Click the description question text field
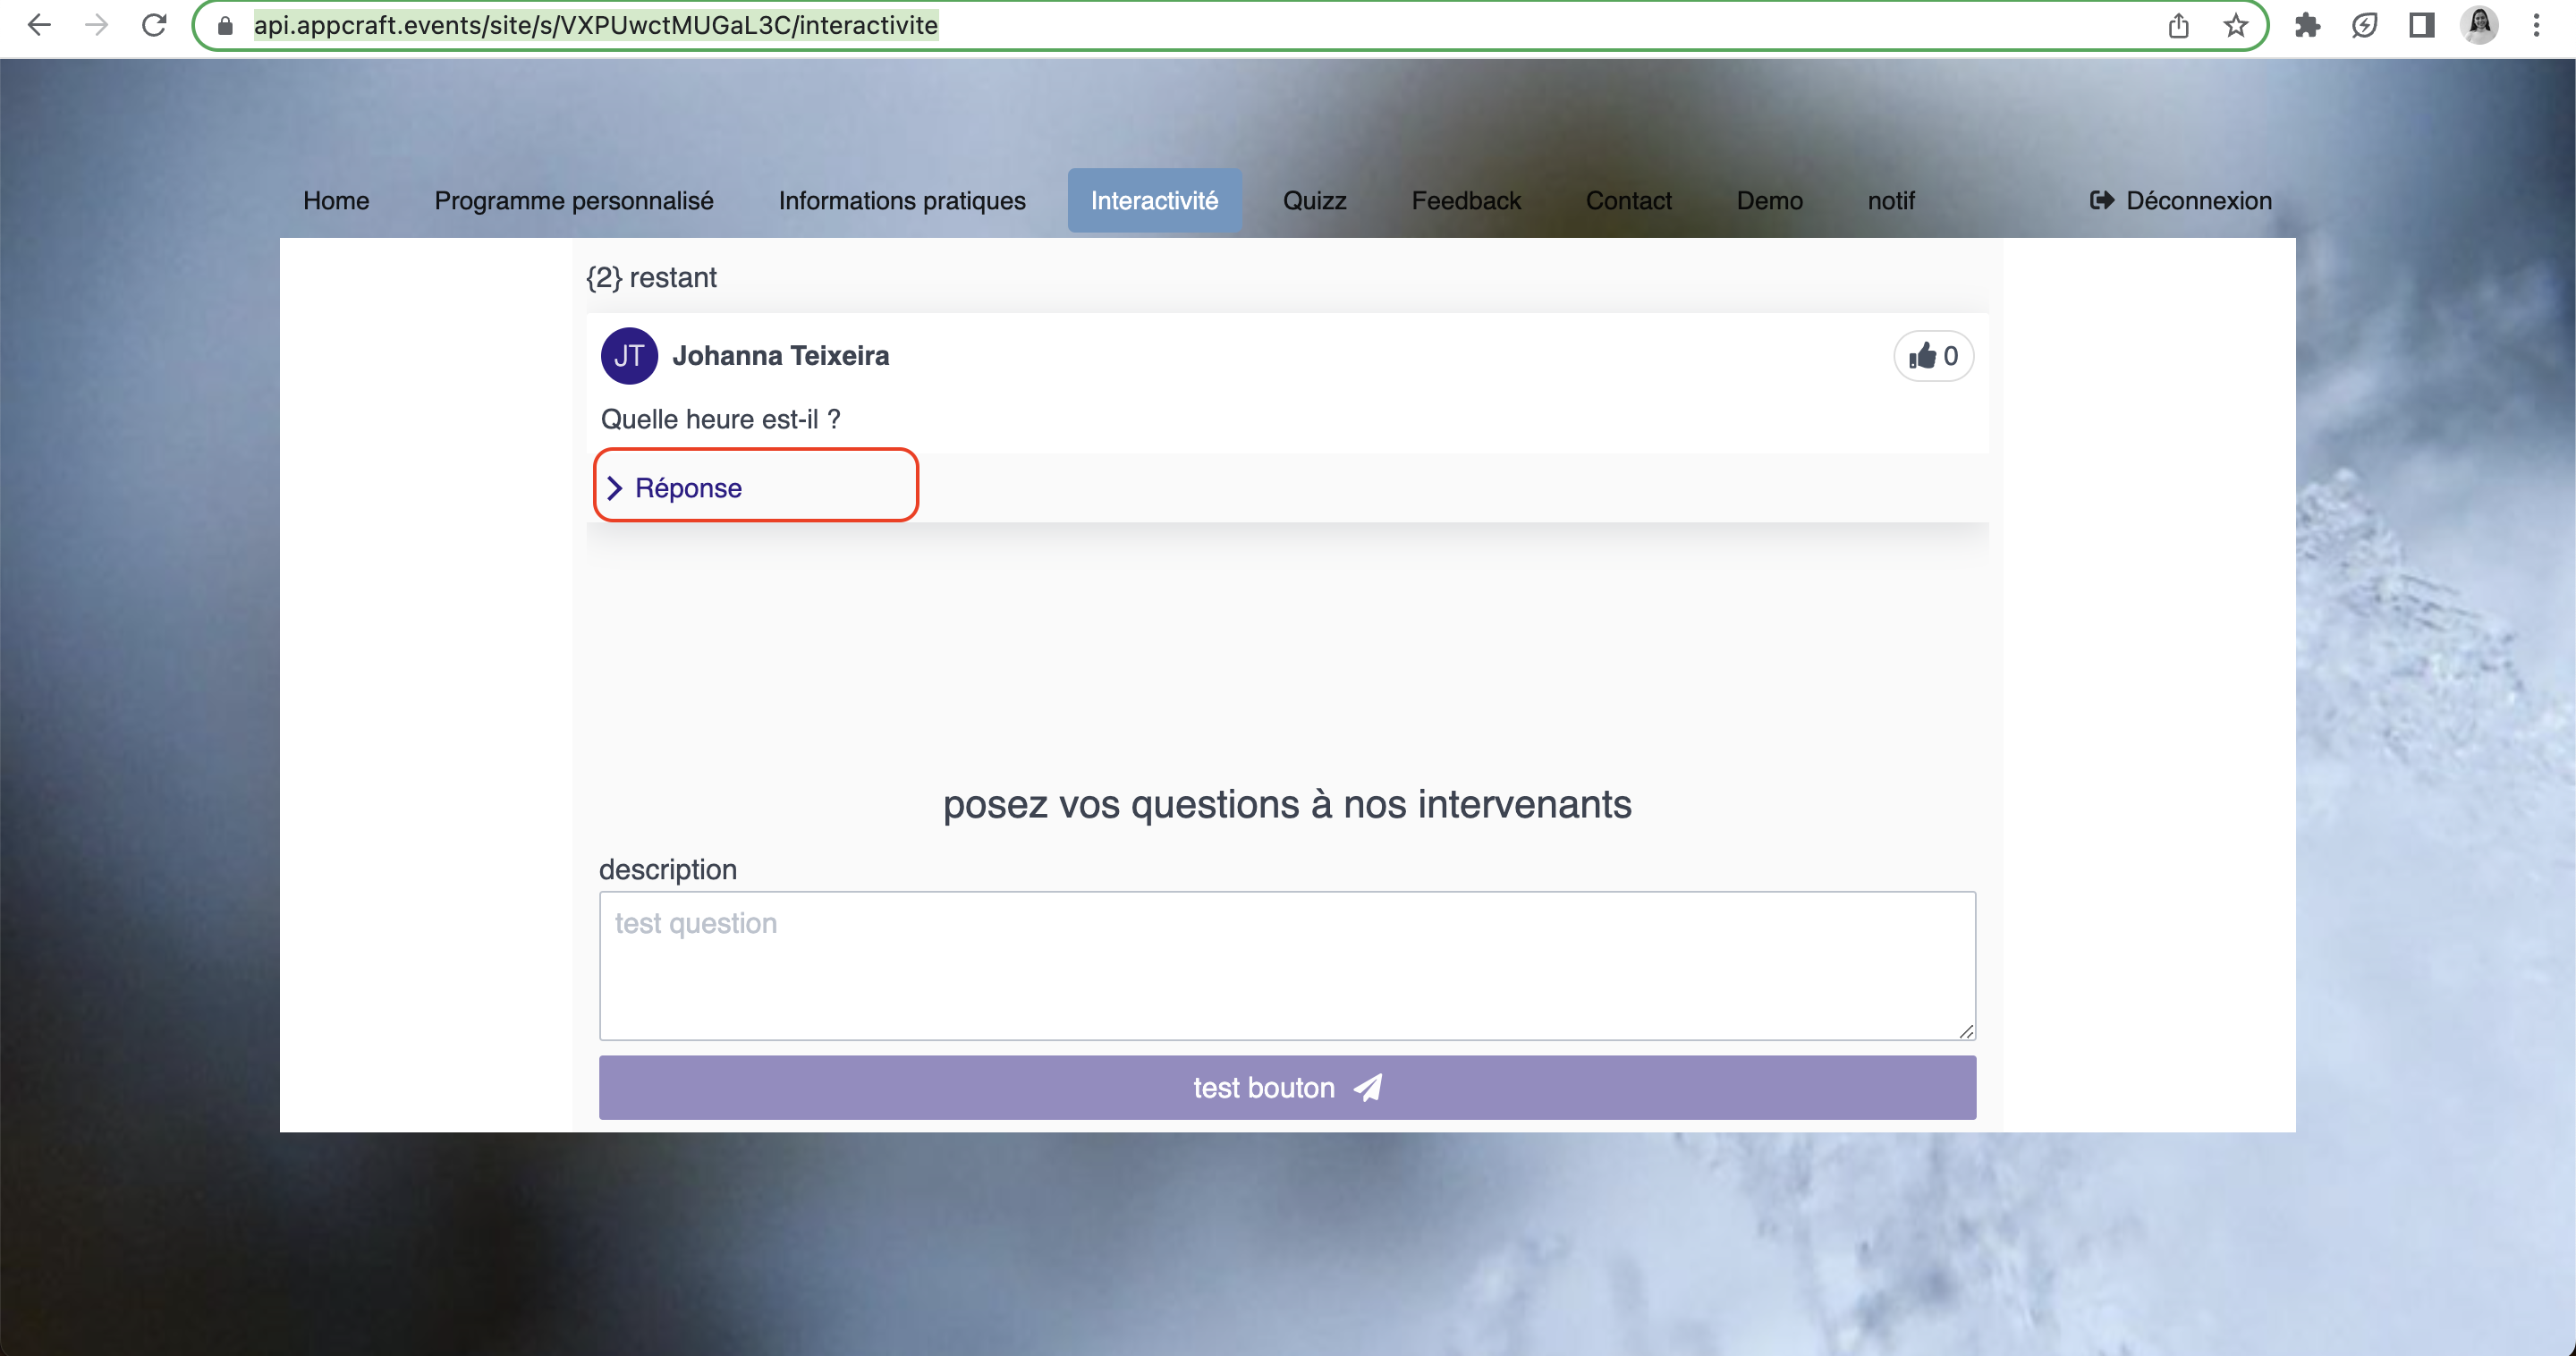Viewport: 2576px width, 1356px height. click(x=1286, y=964)
